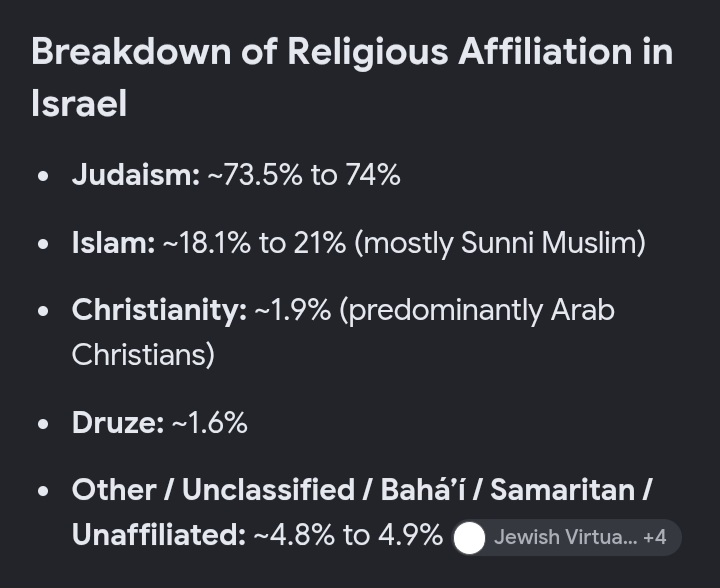
Task: Select the bold Judaism: label
Action: click(136, 175)
